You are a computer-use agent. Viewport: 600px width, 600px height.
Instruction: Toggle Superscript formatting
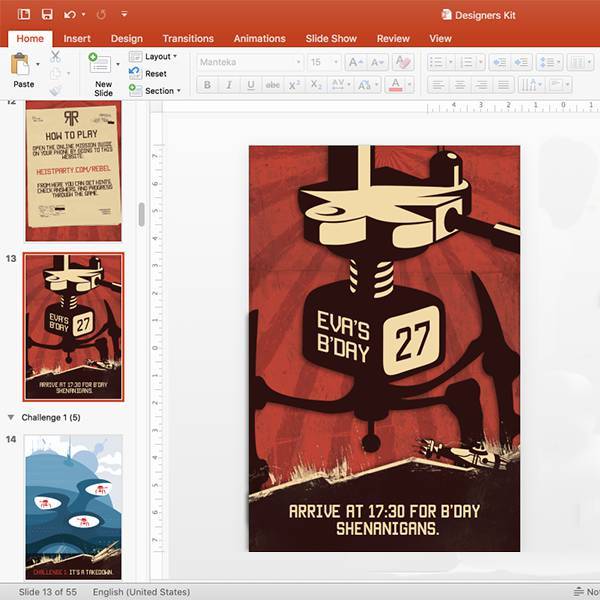[x=294, y=85]
